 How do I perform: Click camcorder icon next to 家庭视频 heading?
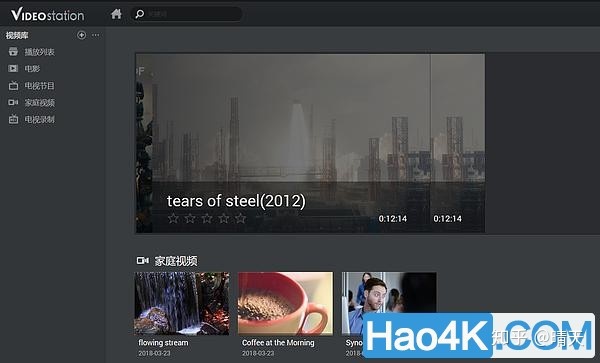point(143,260)
